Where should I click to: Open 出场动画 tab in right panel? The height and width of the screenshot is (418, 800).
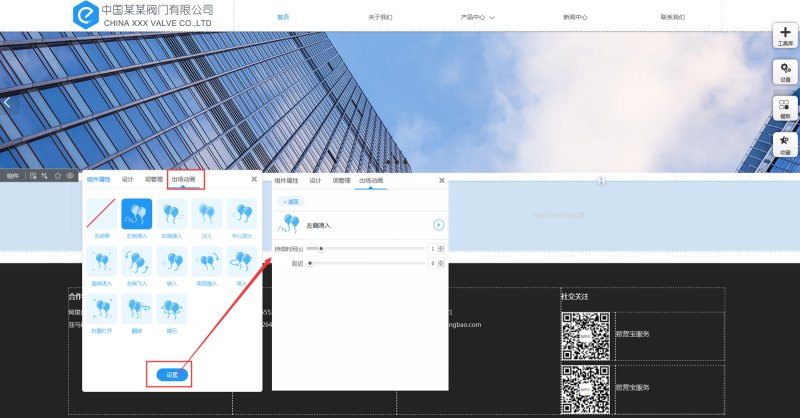tap(371, 181)
